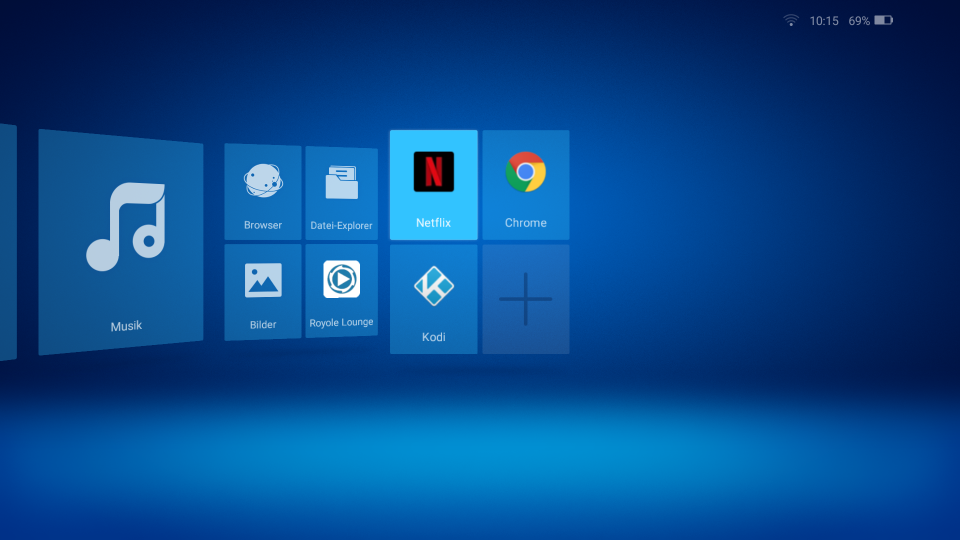
Task: Click the 10:15 clock display
Action: [824, 20]
